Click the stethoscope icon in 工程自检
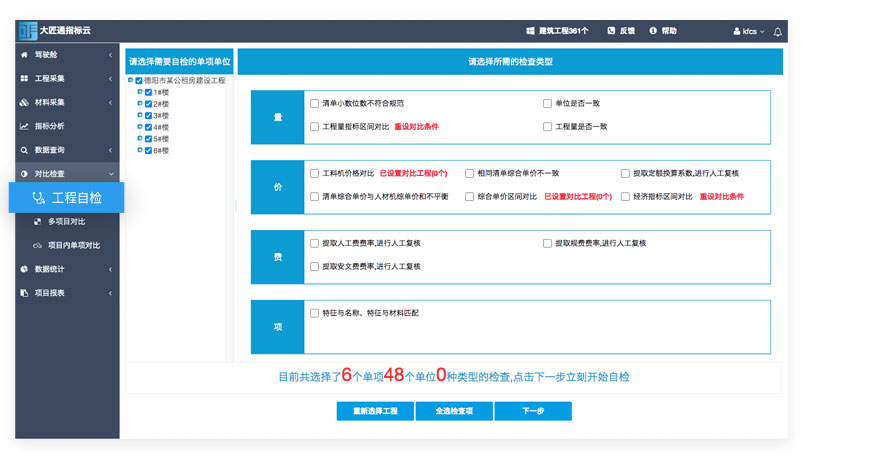 click(39, 198)
